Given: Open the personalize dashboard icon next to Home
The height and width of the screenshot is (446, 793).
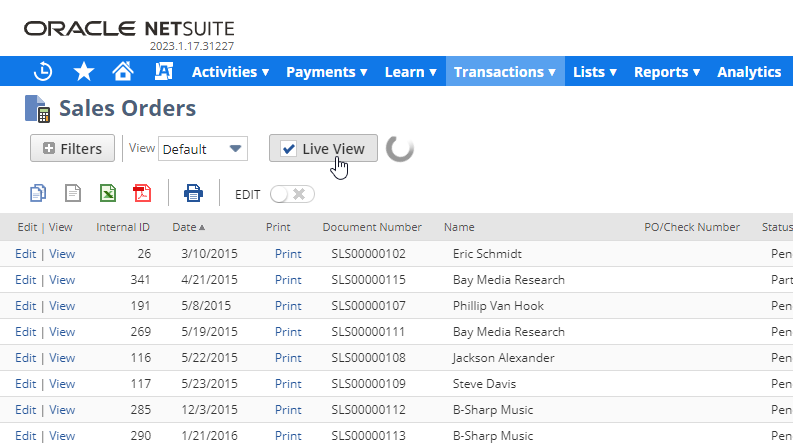Looking at the screenshot, I should coord(163,71).
